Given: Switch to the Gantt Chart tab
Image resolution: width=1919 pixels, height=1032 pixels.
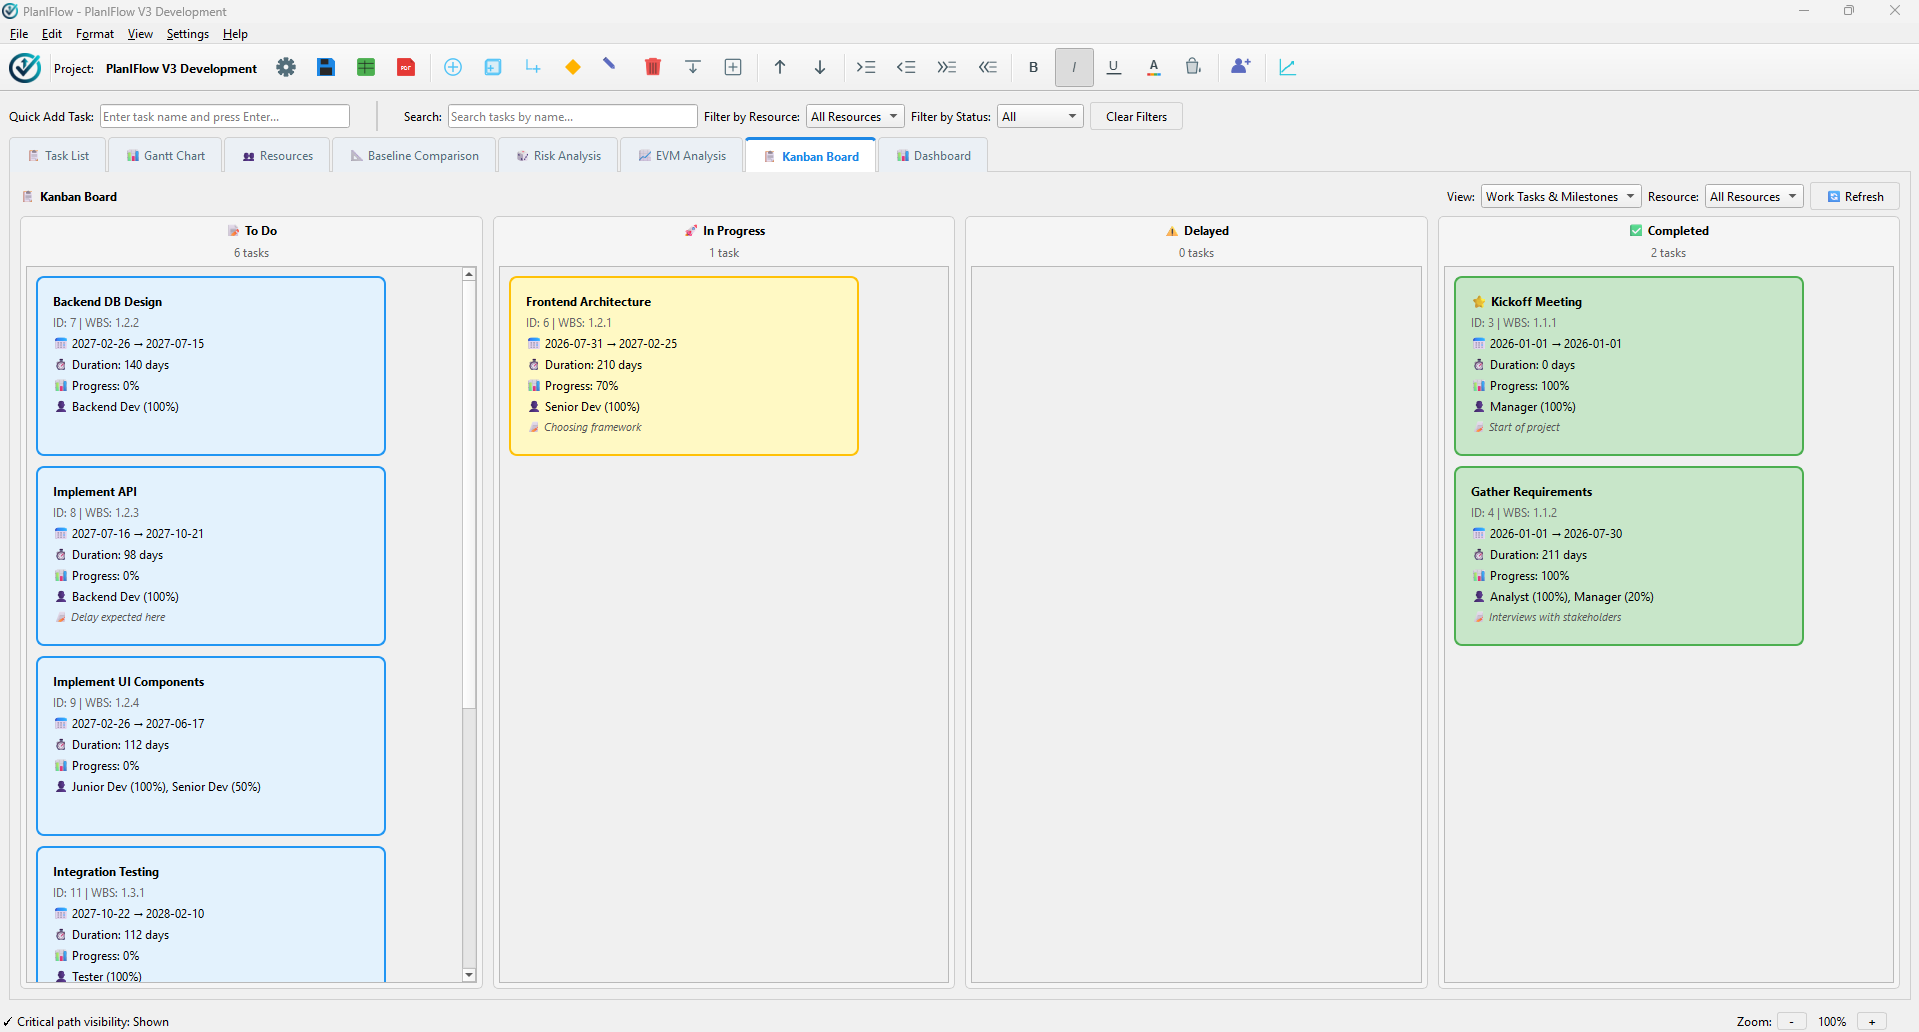Looking at the screenshot, I should tap(166, 156).
